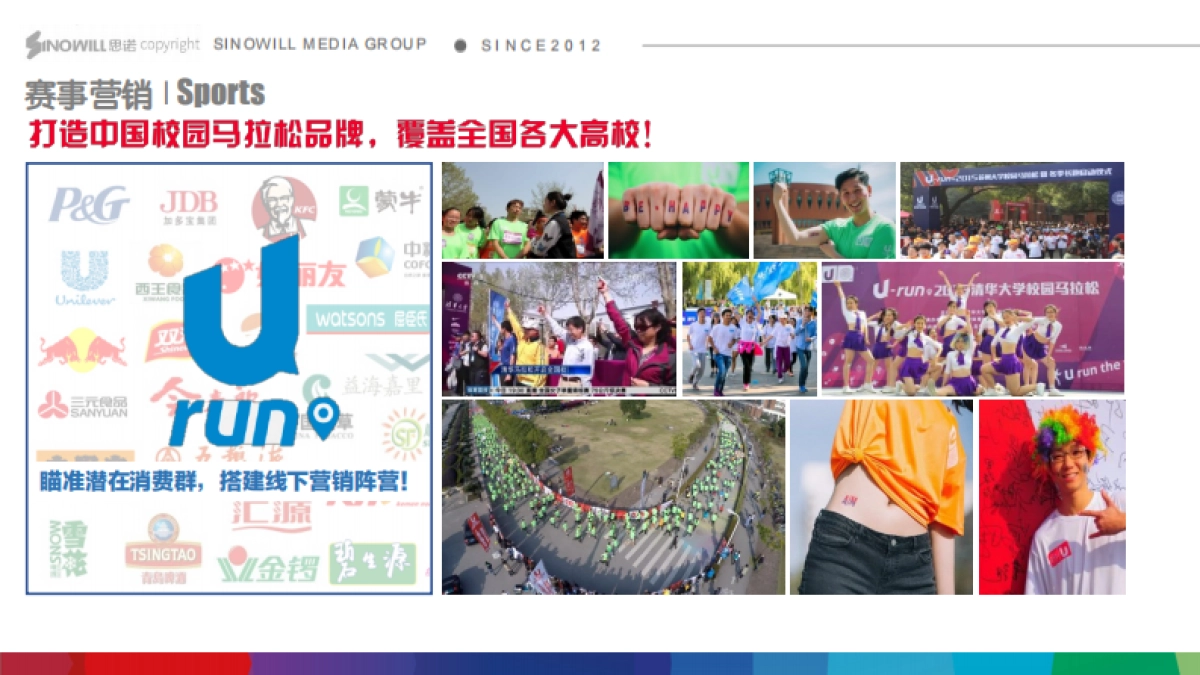The image size is (1200, 675).
Task: Select the JDB logo
Action: coord(188,206)
